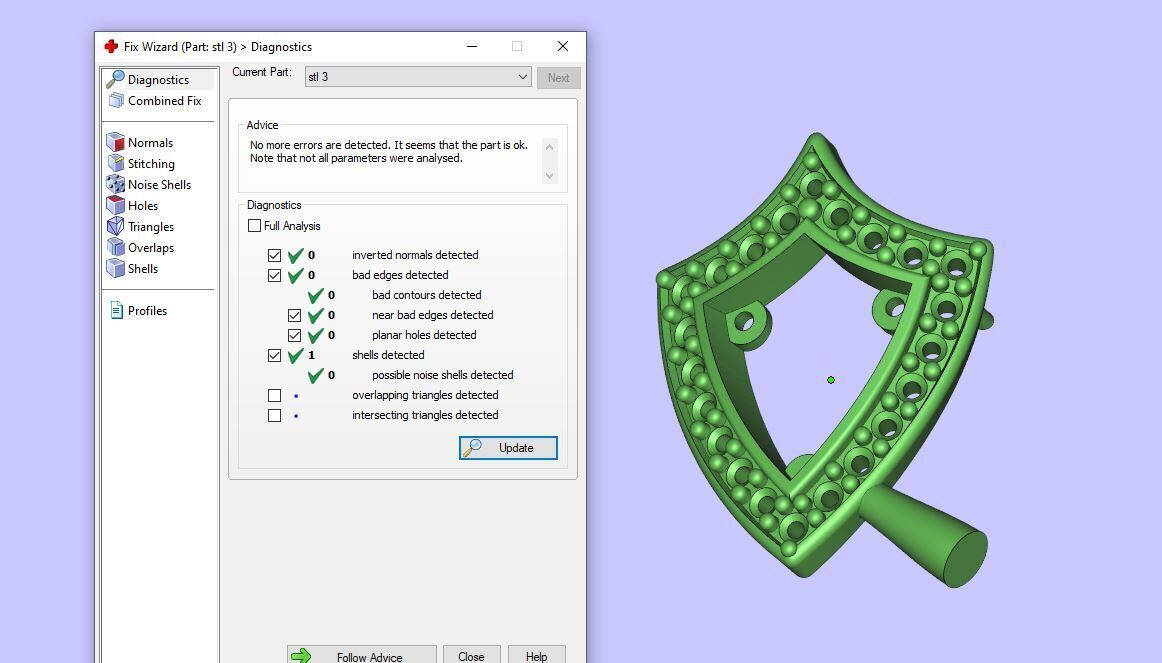Click the Combined Fix icon

coord(116,100)
